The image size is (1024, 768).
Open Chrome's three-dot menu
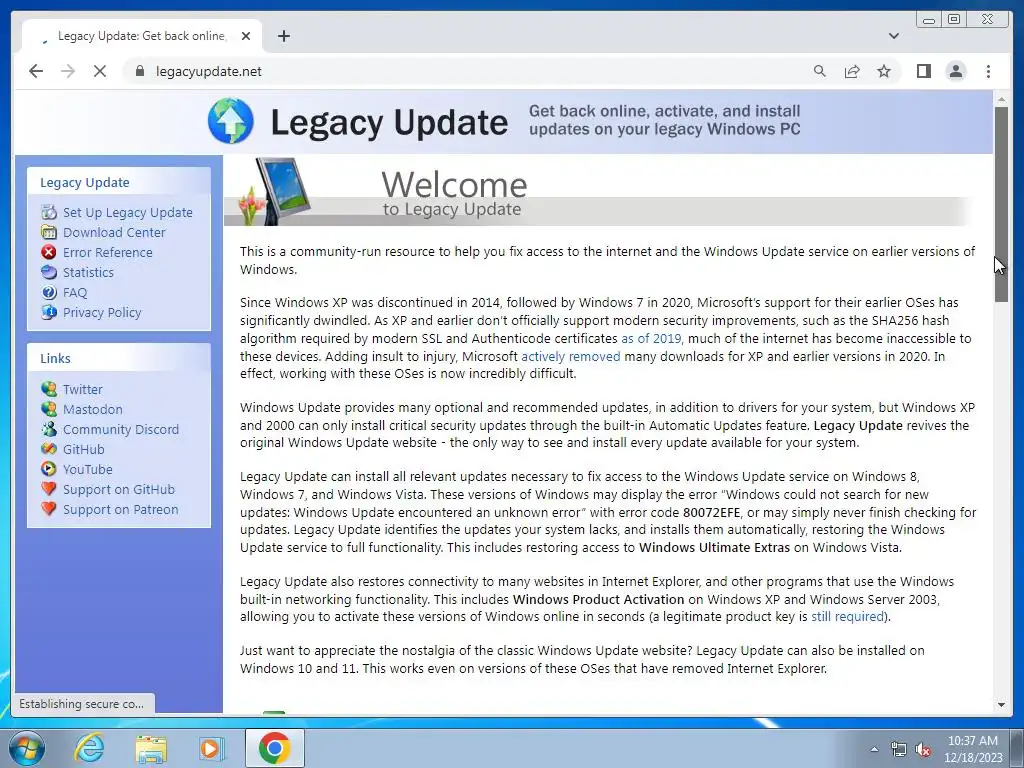click(x=988, y=71)
